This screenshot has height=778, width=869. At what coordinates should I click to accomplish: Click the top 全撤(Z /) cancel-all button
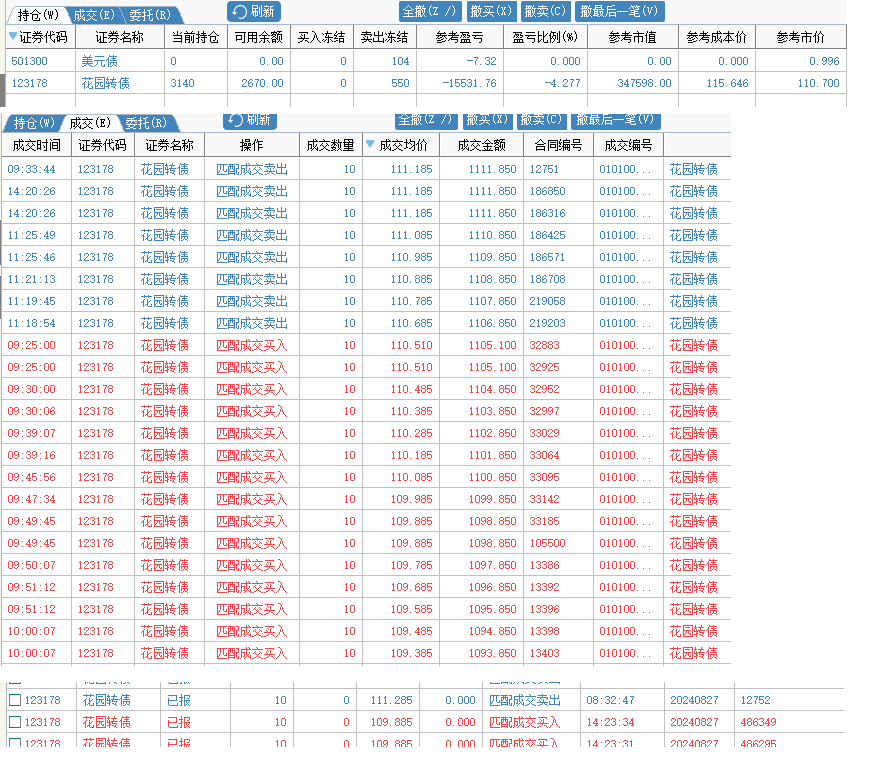point(430,11)
